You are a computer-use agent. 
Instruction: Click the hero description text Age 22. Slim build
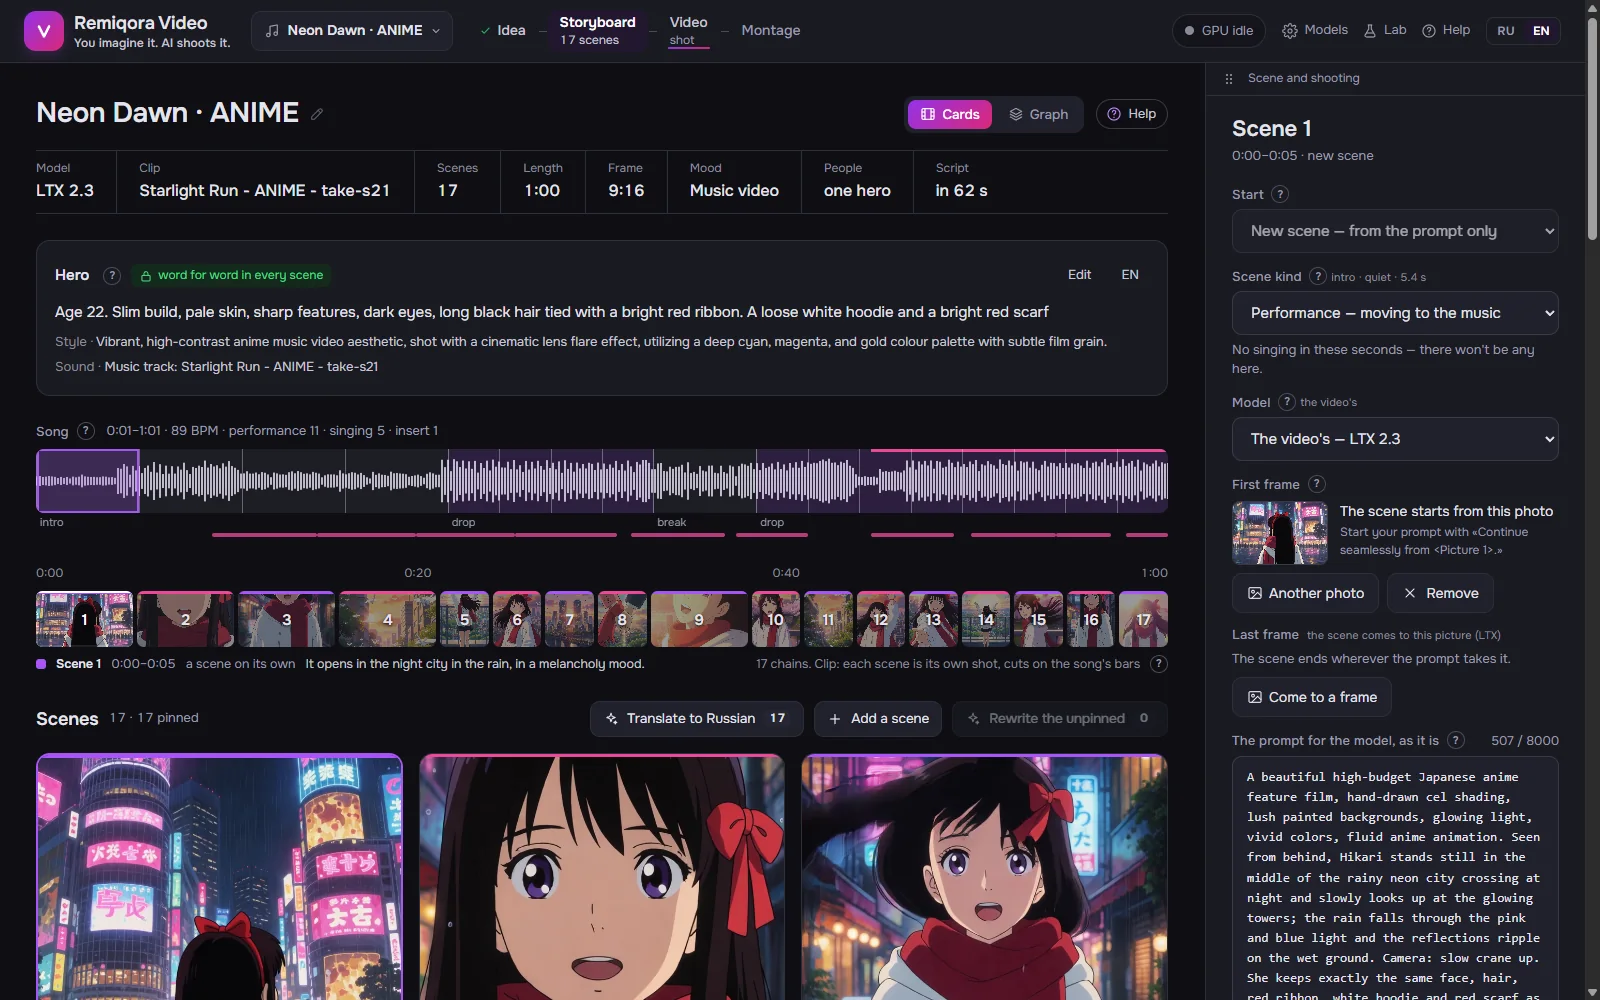click(551, 312)
